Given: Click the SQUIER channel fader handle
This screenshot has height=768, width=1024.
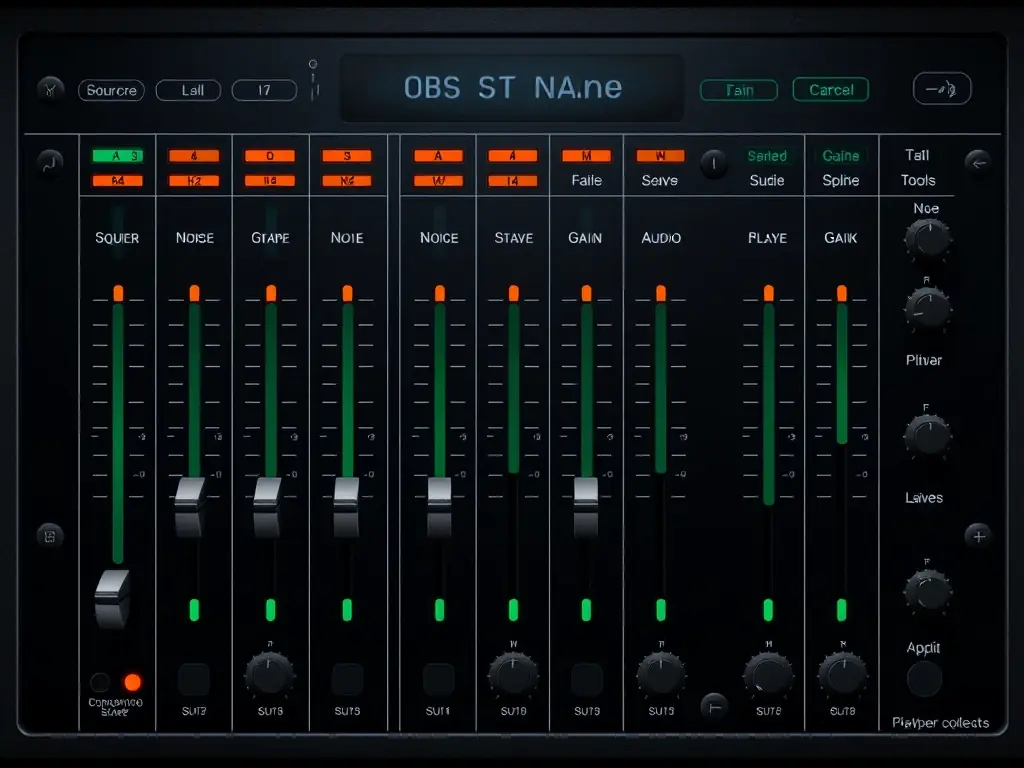Looking at the screenshot, I should coord(112,598).
